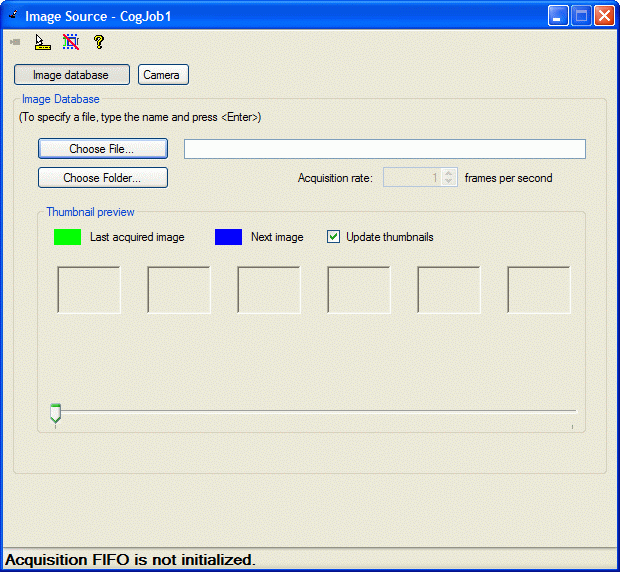Select the sixth empty thumbnail box

[x=539, y=290]
